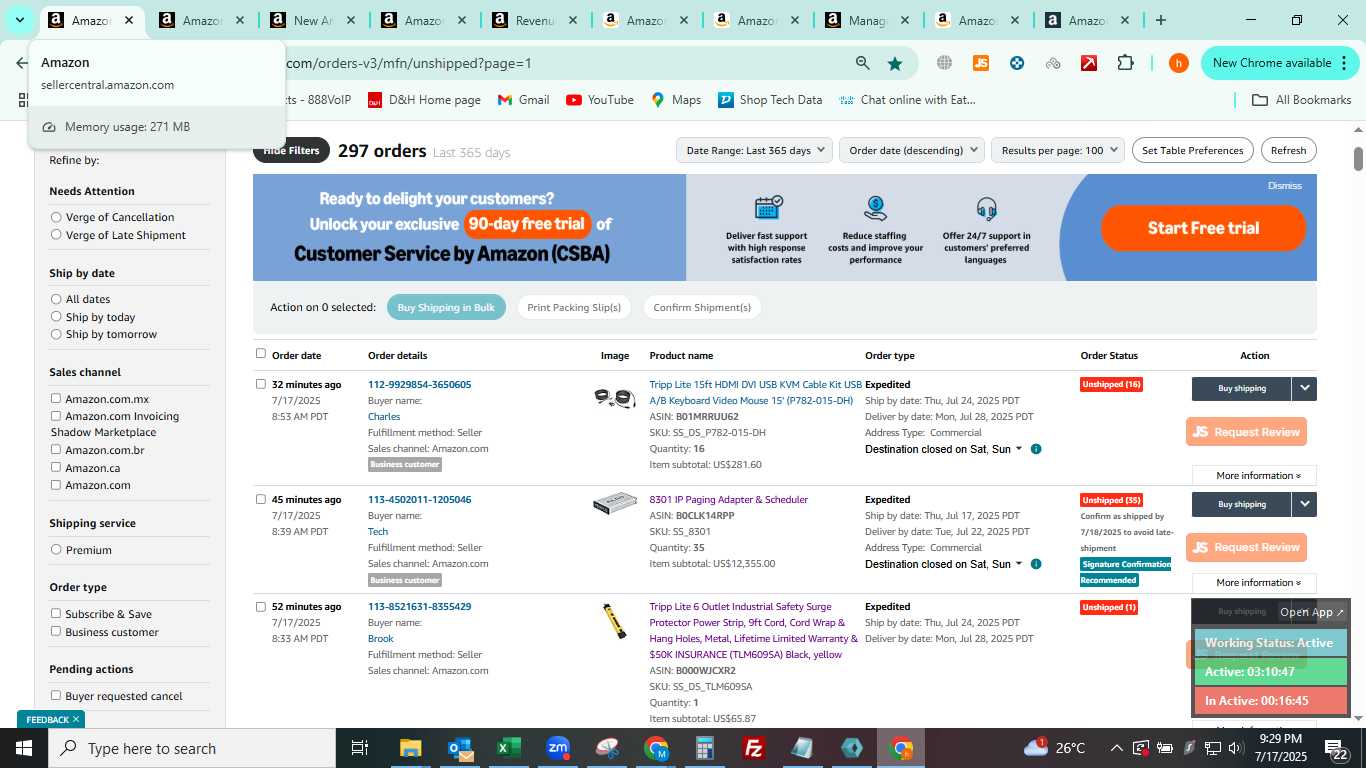Close the FEEDBACK tab with X
Screen dimensions: 1366x768
(x=75, y=719)
